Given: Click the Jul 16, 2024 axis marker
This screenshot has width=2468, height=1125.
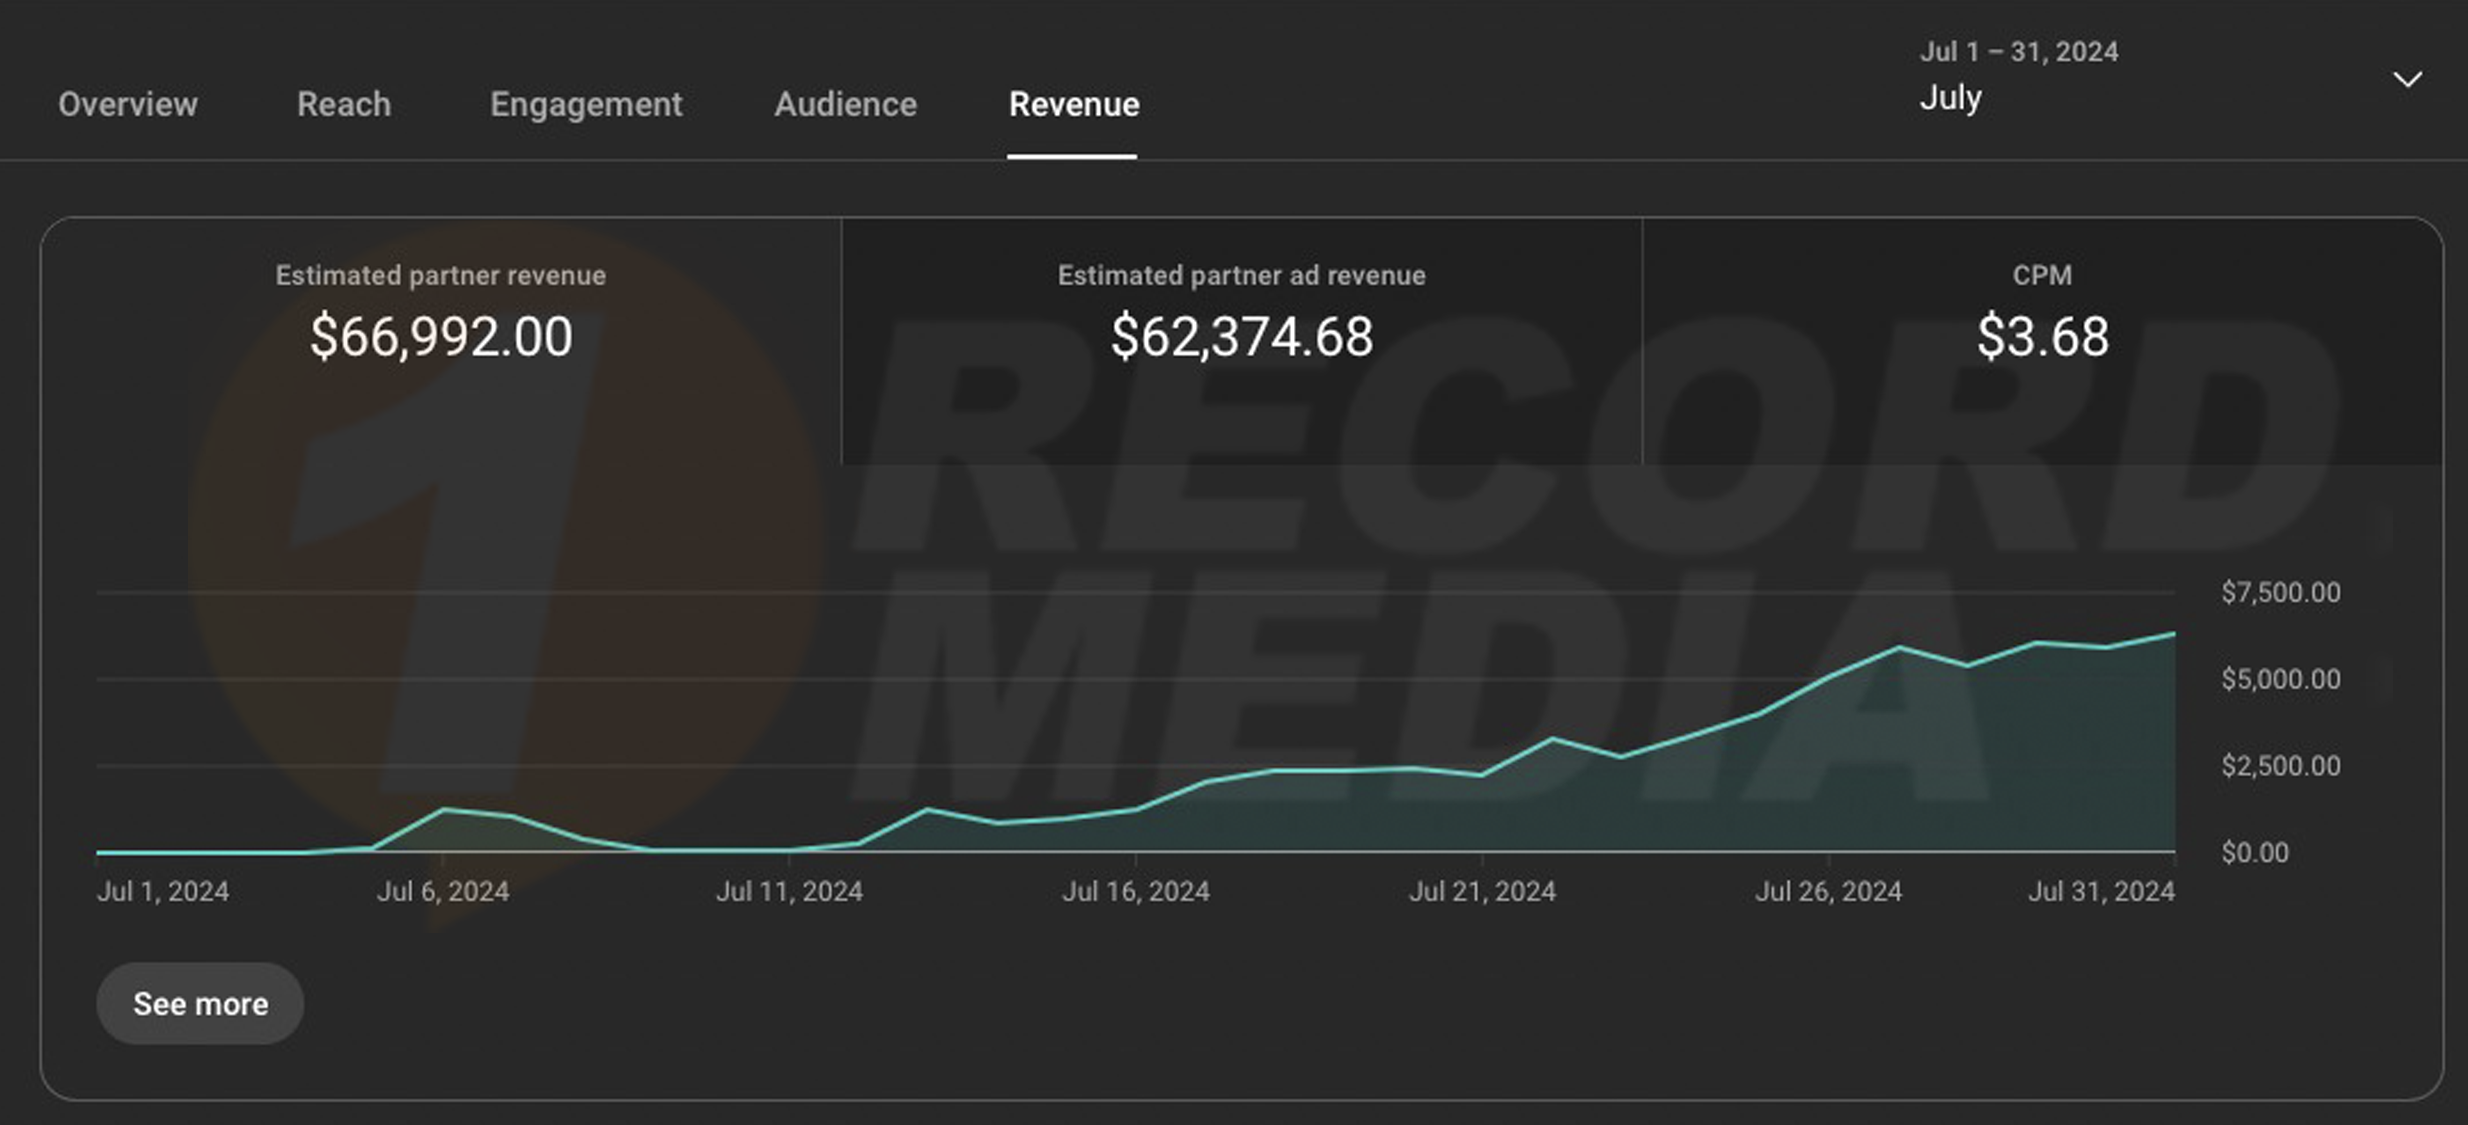Looking at the screenshot, I should (x=1135, y=891).
